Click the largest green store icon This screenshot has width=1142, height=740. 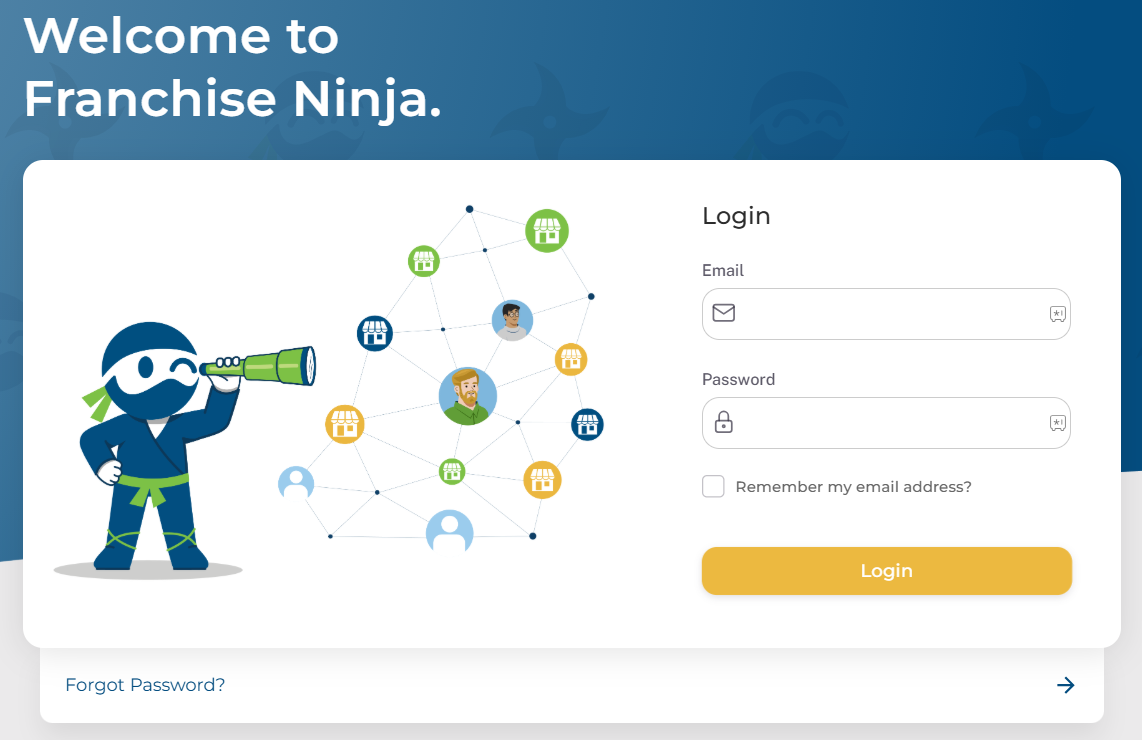[x=547, y=231]
